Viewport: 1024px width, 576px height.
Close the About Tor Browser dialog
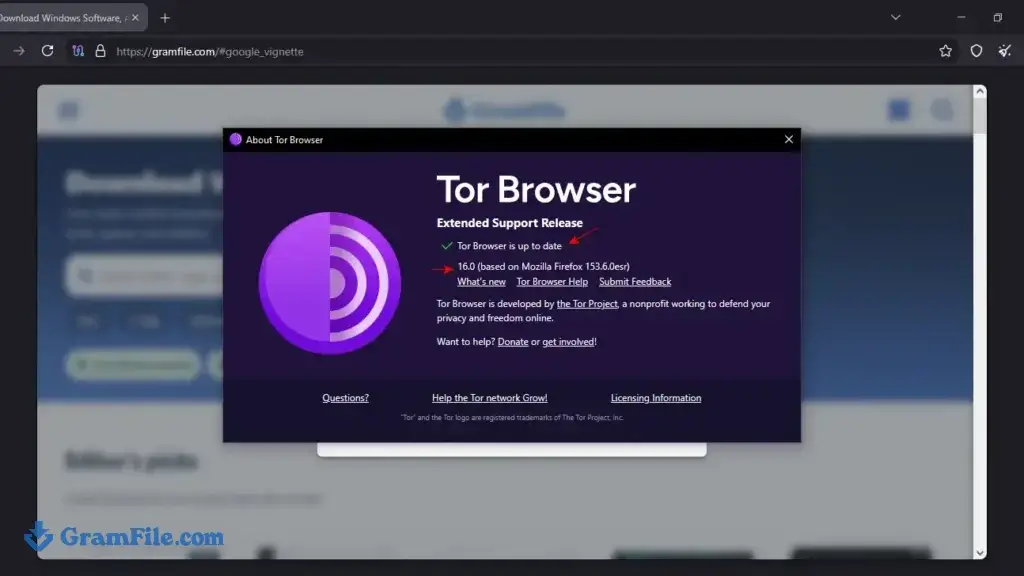tap(788, 139)
